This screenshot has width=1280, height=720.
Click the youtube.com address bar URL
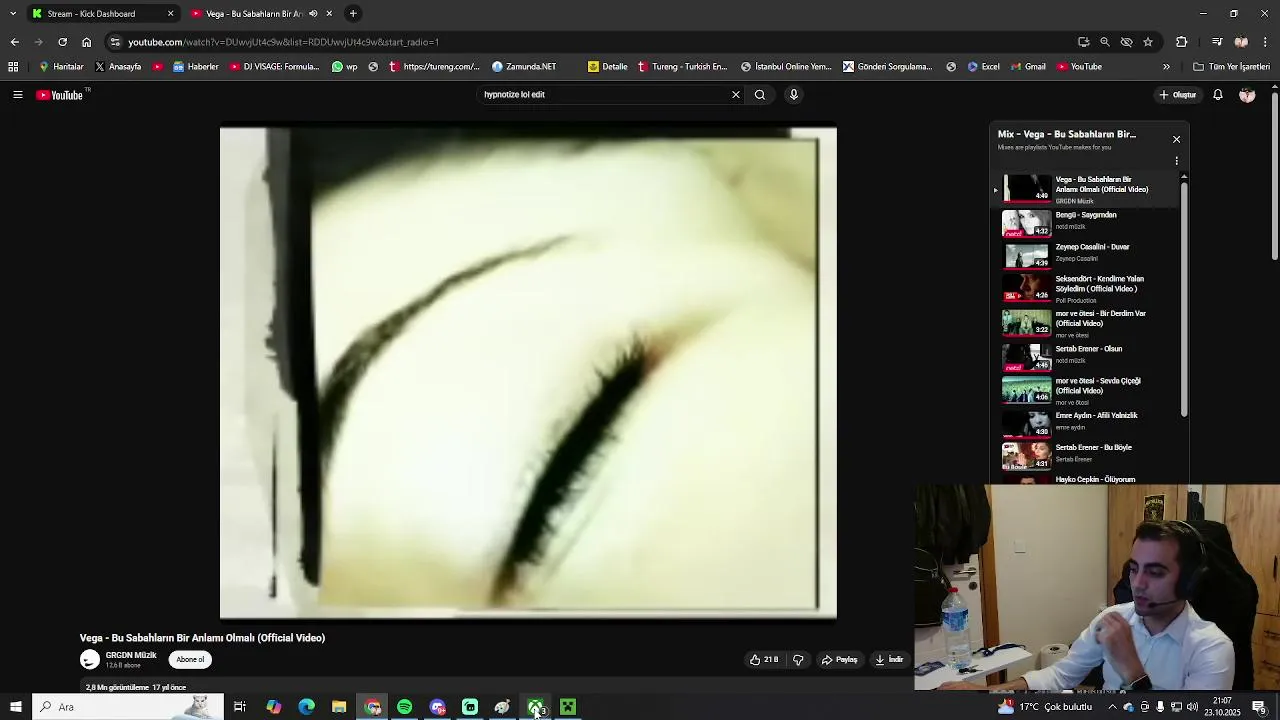point(284,42)
